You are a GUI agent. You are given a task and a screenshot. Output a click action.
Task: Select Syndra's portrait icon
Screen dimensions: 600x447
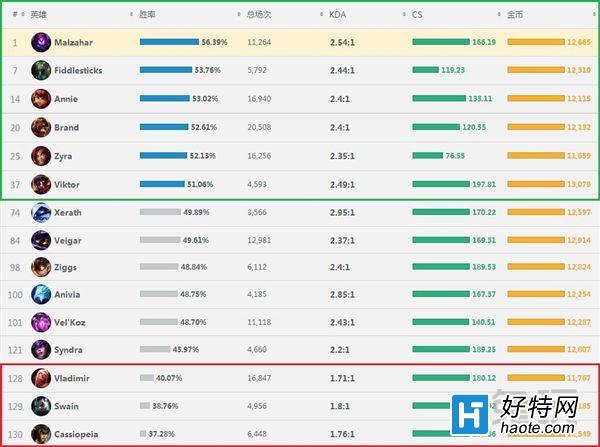[x=41, y=349]
